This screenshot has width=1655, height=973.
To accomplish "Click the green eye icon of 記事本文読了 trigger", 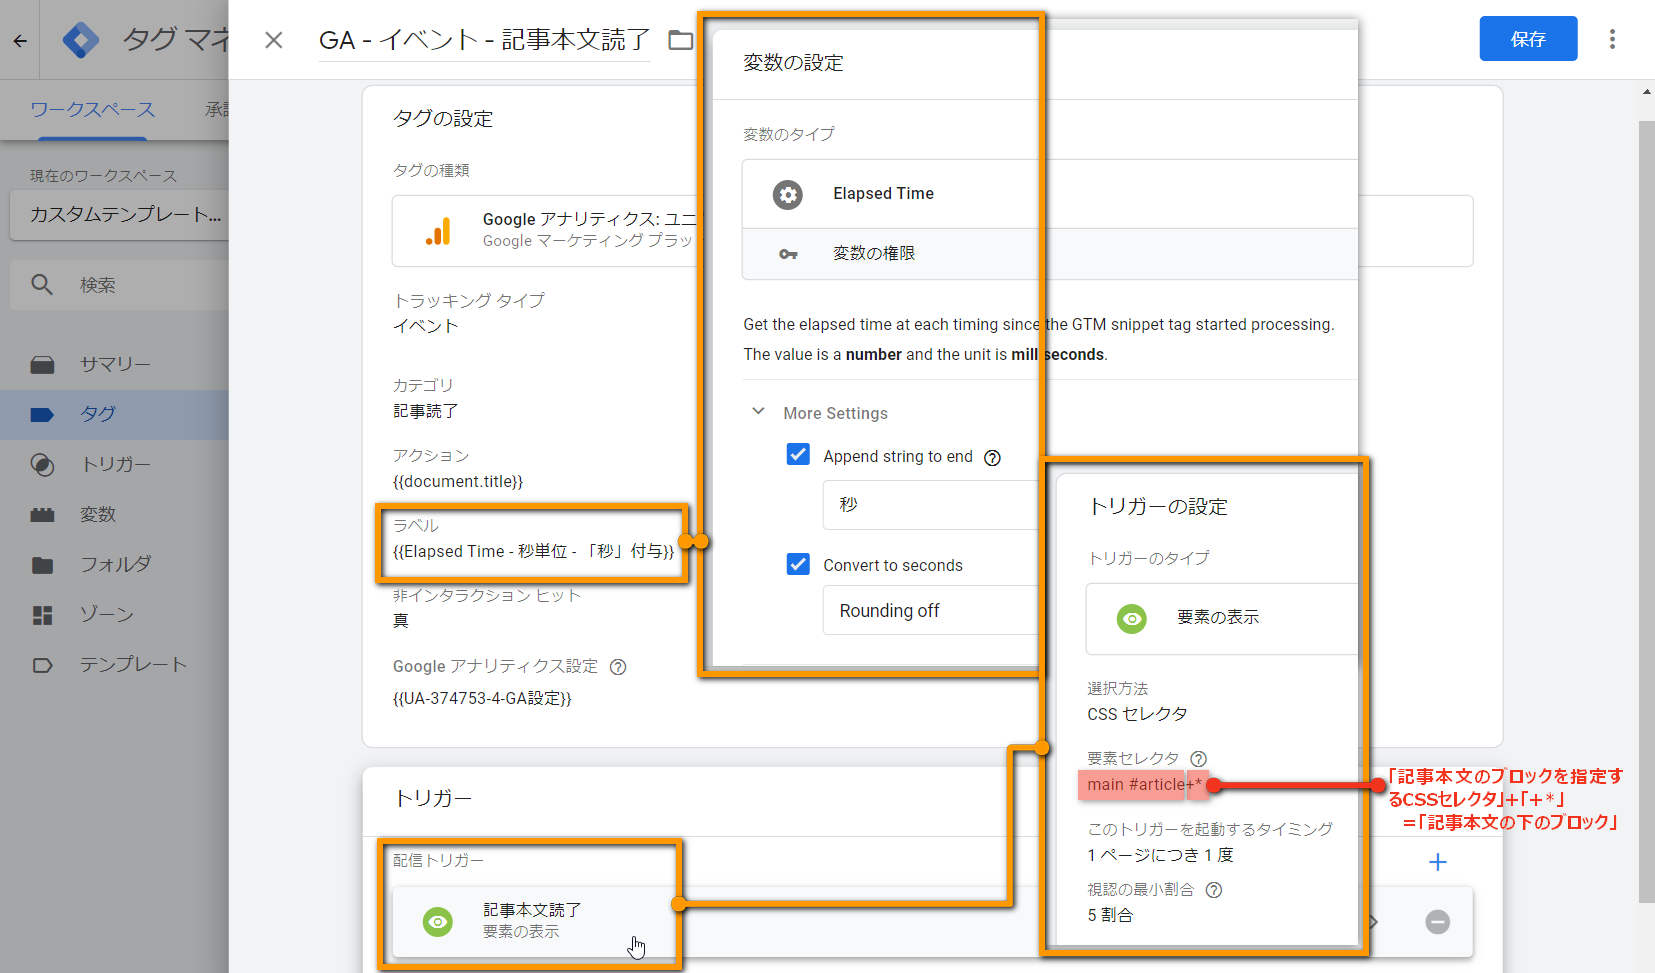I will [438, 921].
